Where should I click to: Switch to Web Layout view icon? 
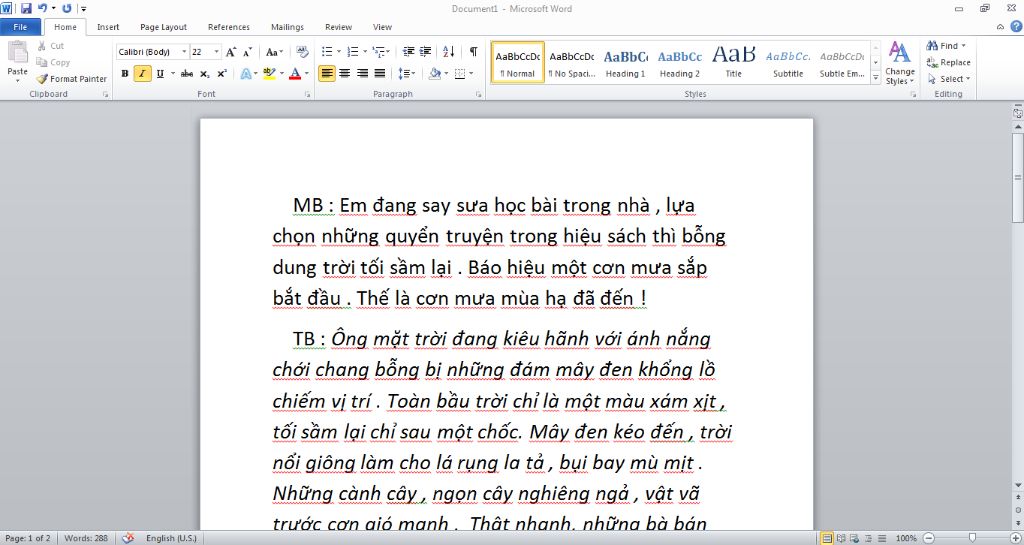(854, 538)
